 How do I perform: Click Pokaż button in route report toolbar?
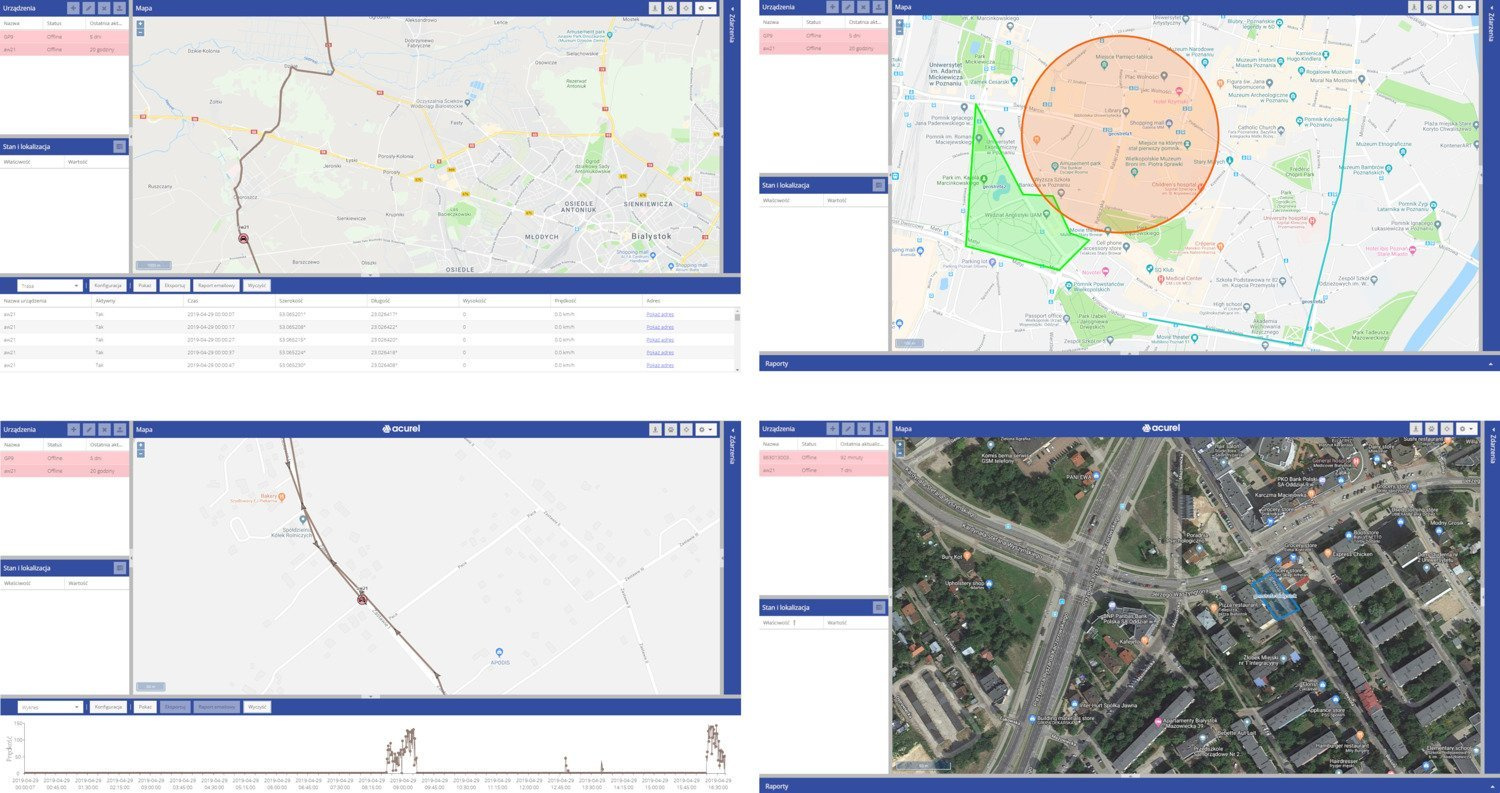[x=145, y=285]
